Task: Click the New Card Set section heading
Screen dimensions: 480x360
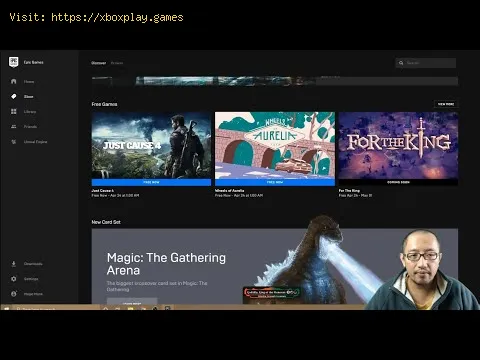Action: (x=106, y=222)
